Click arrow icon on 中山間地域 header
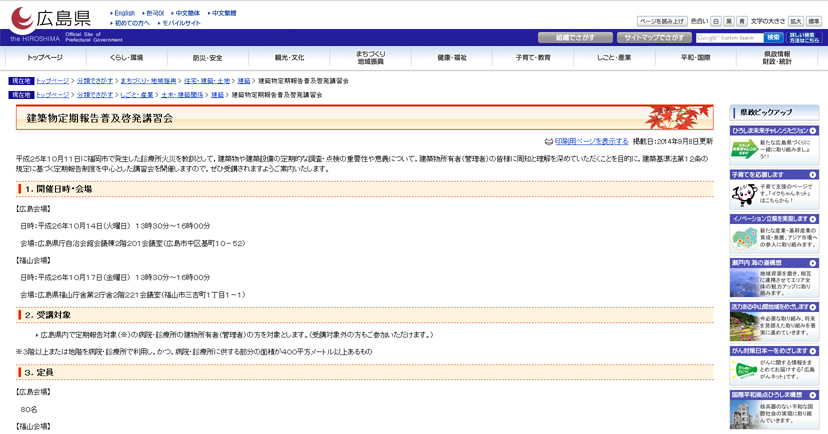 813,307
